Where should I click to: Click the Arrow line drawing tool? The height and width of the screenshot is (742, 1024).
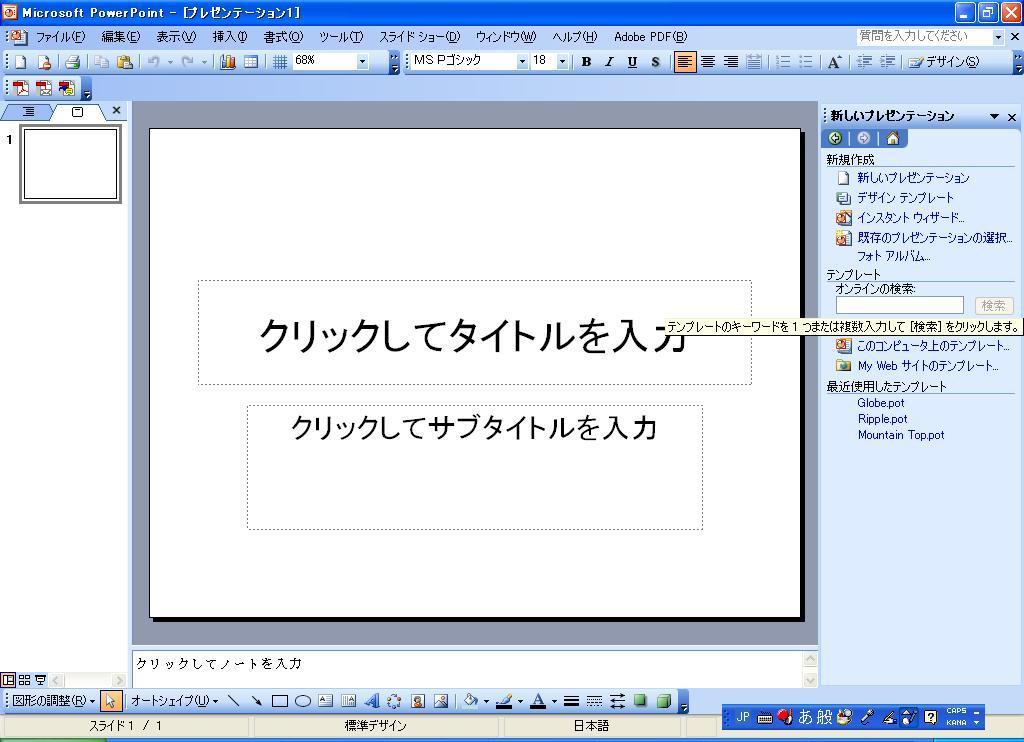pyautogui.click(x=257, y=701)
